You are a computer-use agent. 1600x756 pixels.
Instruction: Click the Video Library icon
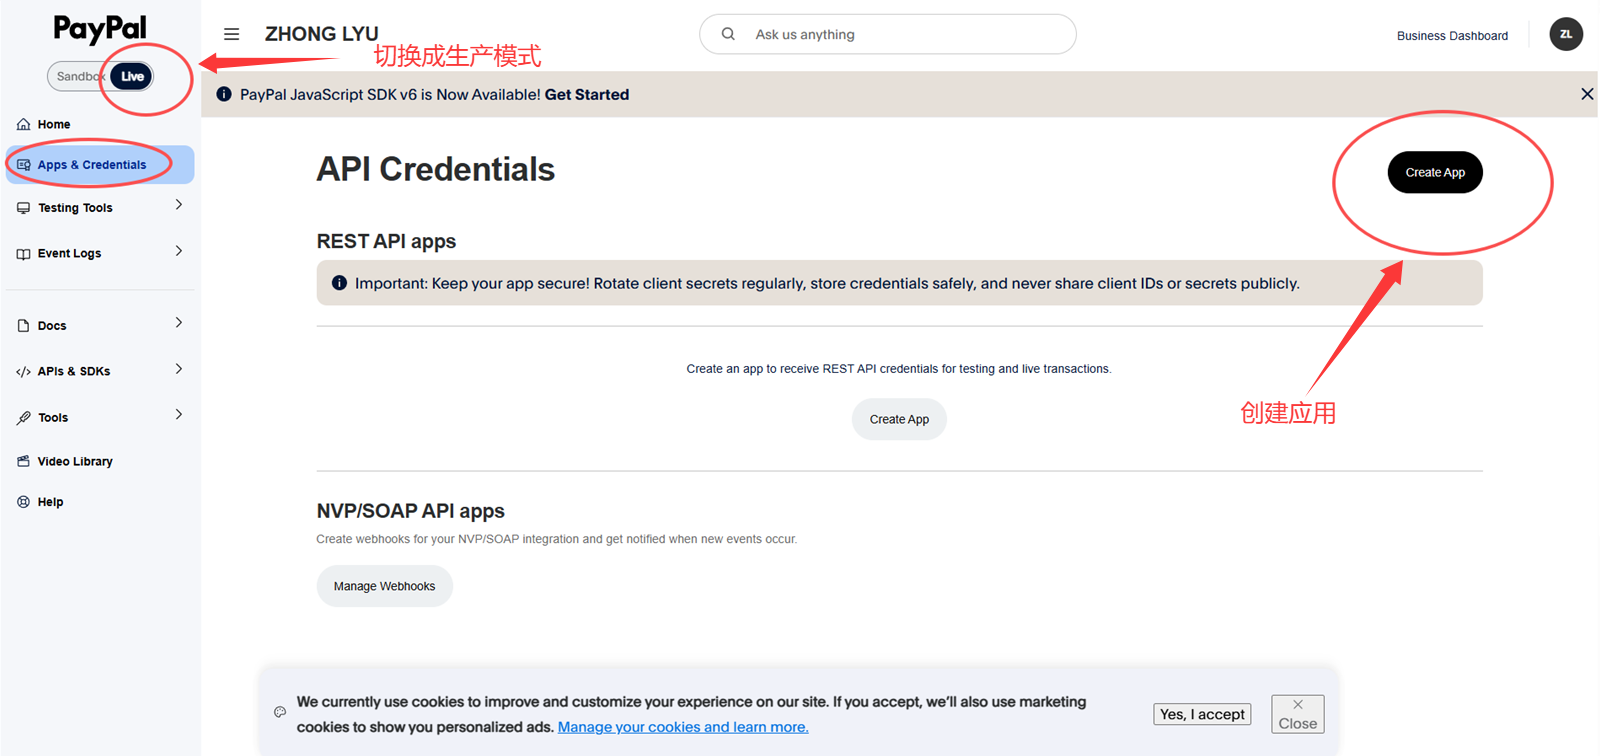point(23,461)
